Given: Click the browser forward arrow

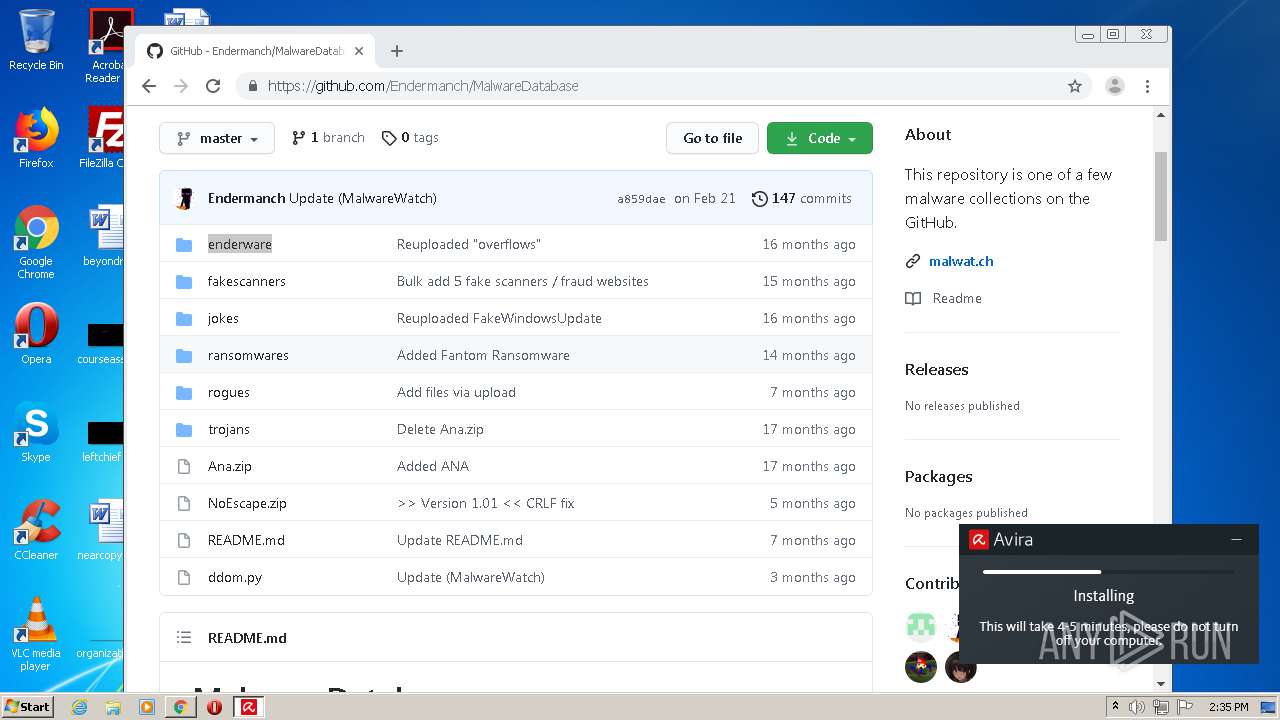Looking at the screenshot, I should click(x=181, y=86).
